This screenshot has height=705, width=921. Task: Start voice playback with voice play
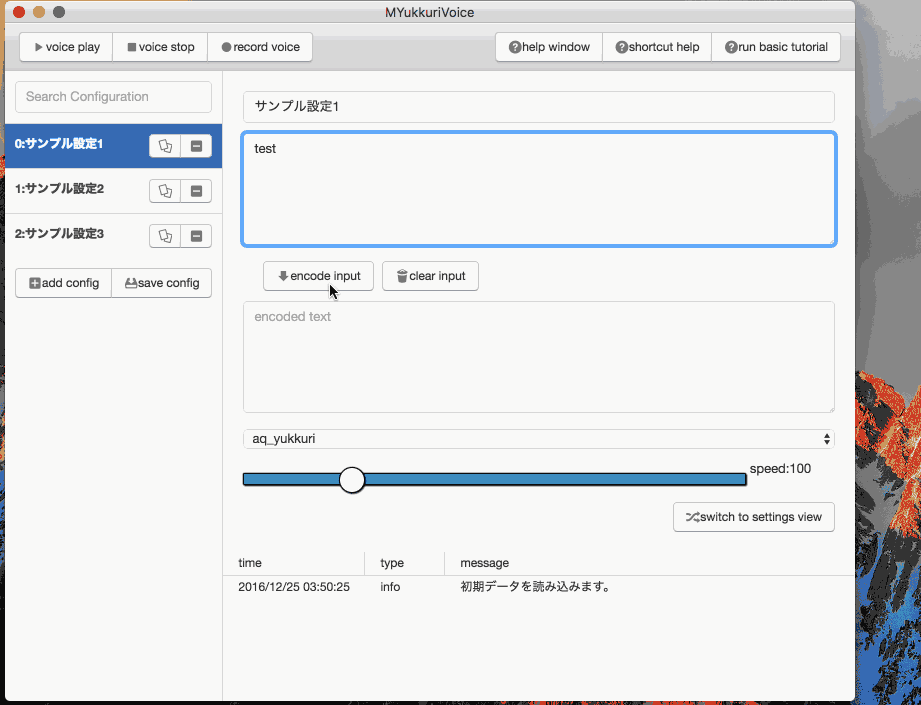coord(66,47)
